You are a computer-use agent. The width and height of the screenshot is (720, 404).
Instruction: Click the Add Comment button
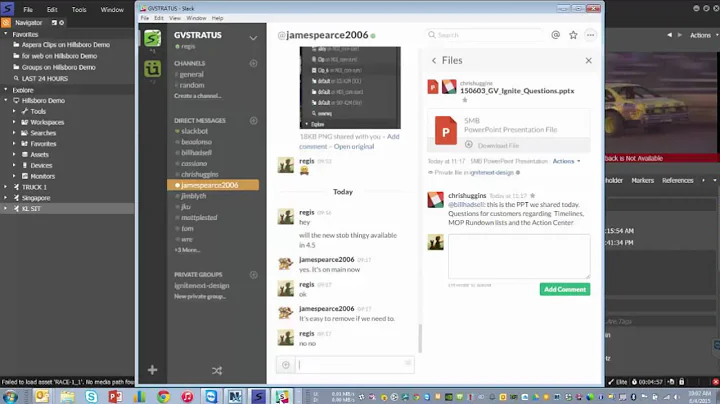(565, 289)
